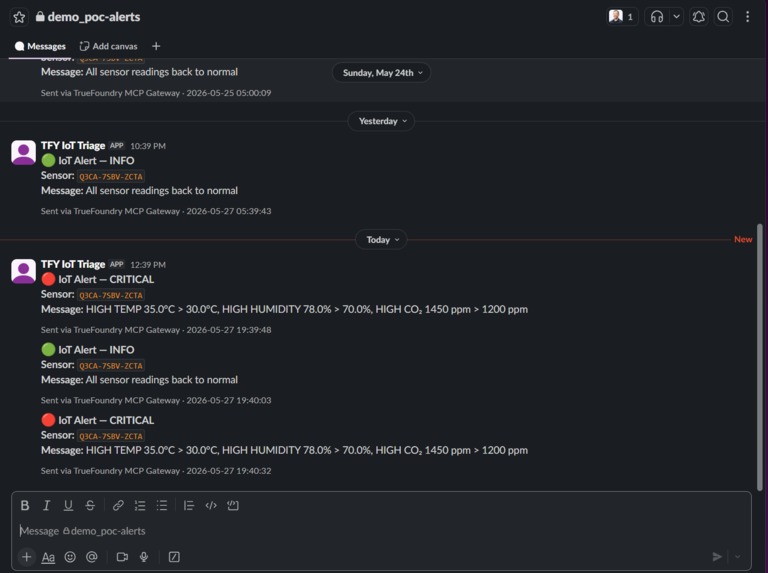
Task: Click TFY IoT Triage avatar on 12:39 PM message
Action: pos(24,271)
